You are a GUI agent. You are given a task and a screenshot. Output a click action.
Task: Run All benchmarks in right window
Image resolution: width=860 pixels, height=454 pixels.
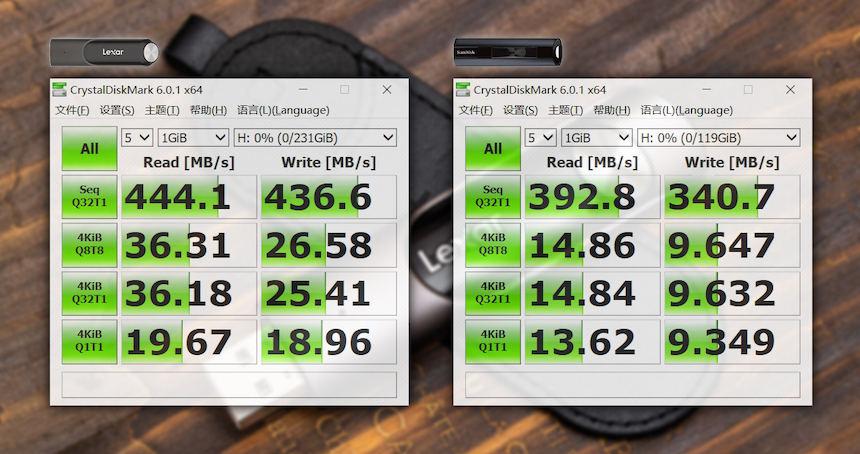(x=493, y=149)
